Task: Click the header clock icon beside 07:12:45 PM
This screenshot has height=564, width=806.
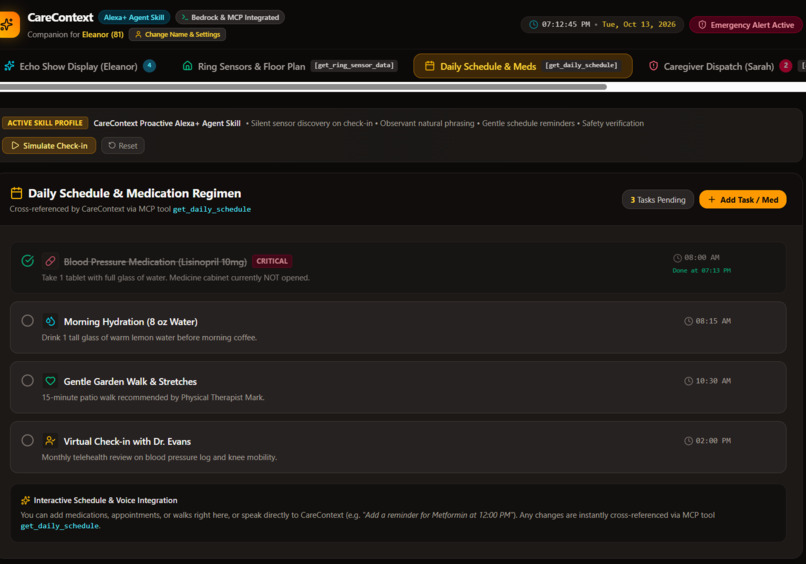Action: [x=534, y=25]
